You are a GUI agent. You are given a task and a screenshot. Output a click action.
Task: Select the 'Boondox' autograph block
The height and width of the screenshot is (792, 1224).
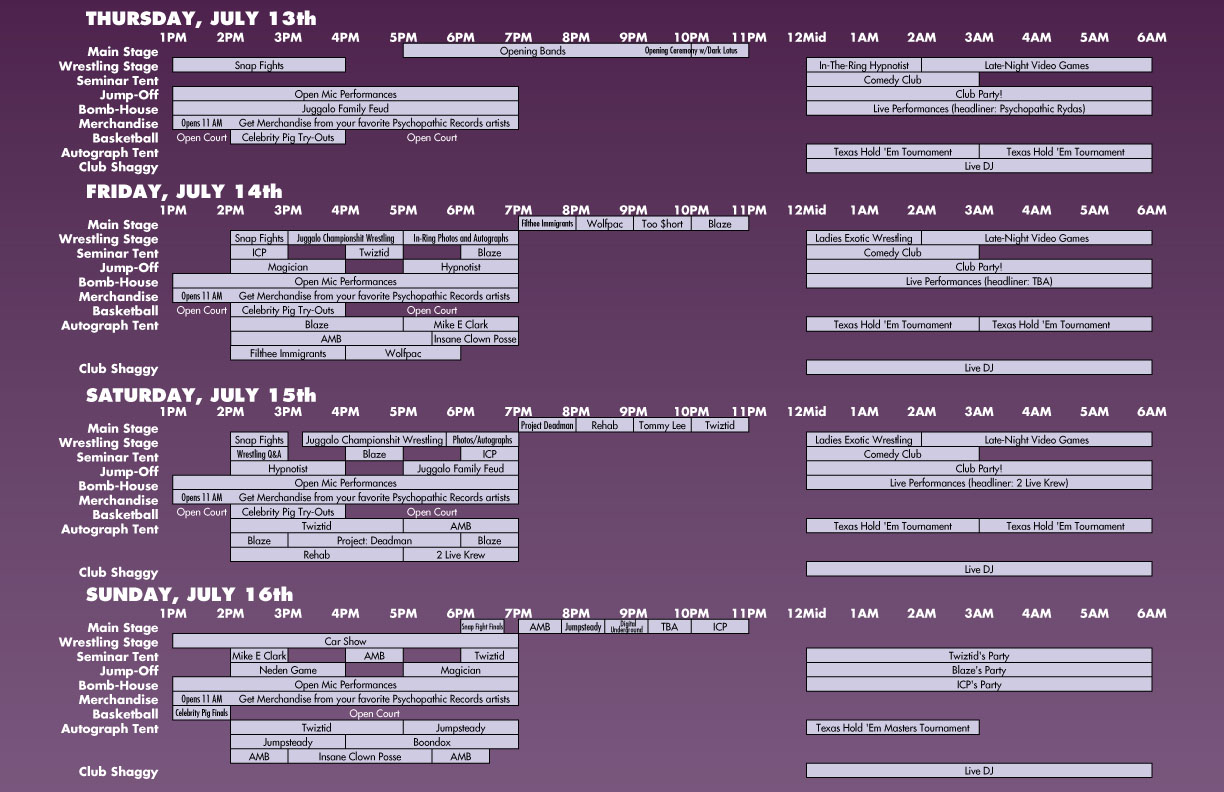[x=432, y=742]
